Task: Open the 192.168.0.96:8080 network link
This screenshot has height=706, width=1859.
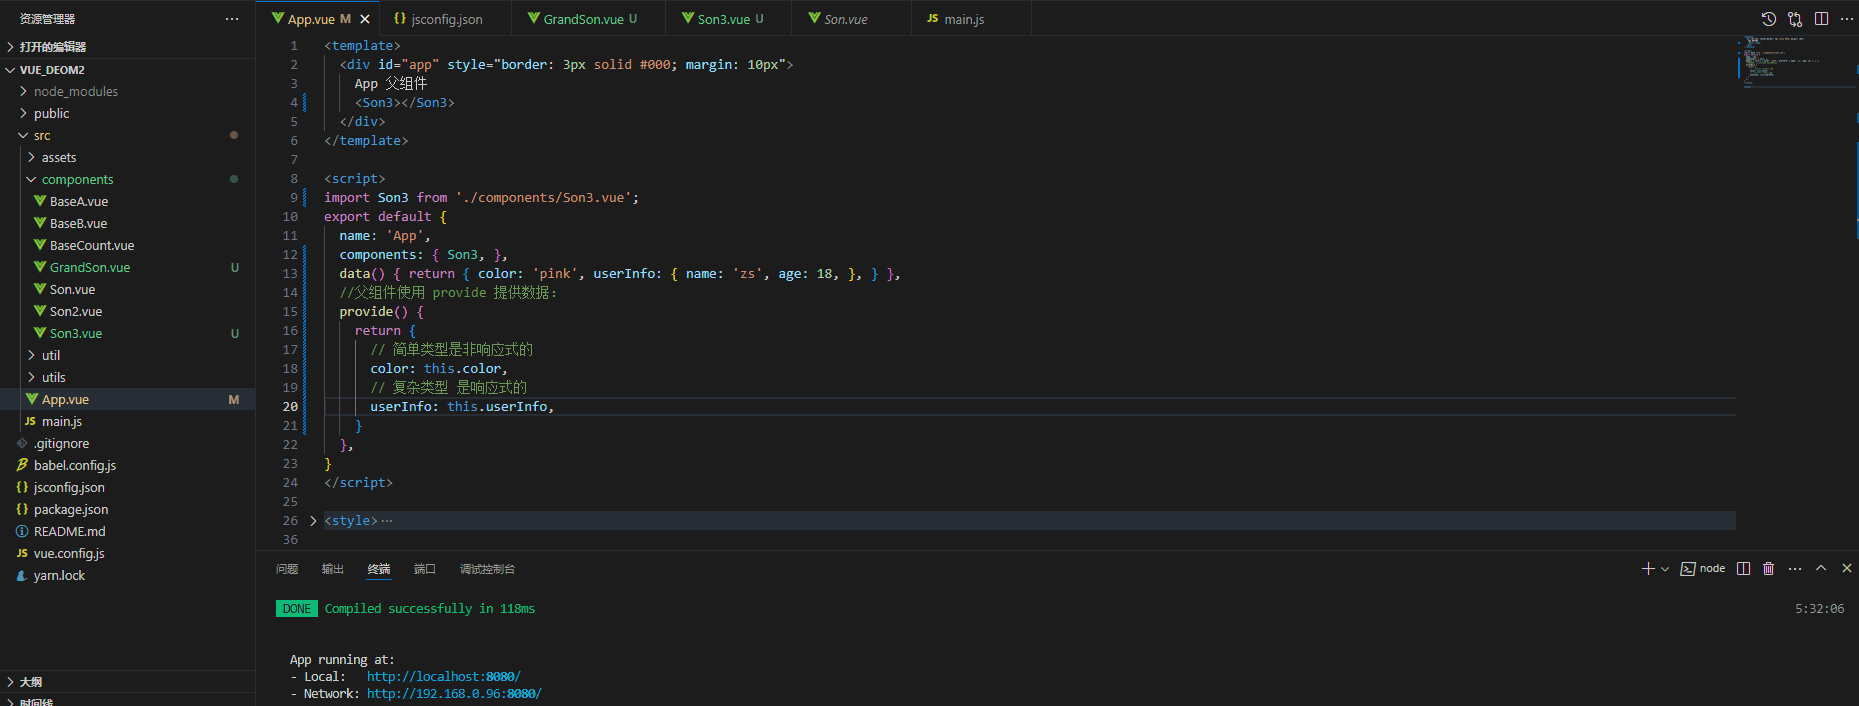Action: 454,694
